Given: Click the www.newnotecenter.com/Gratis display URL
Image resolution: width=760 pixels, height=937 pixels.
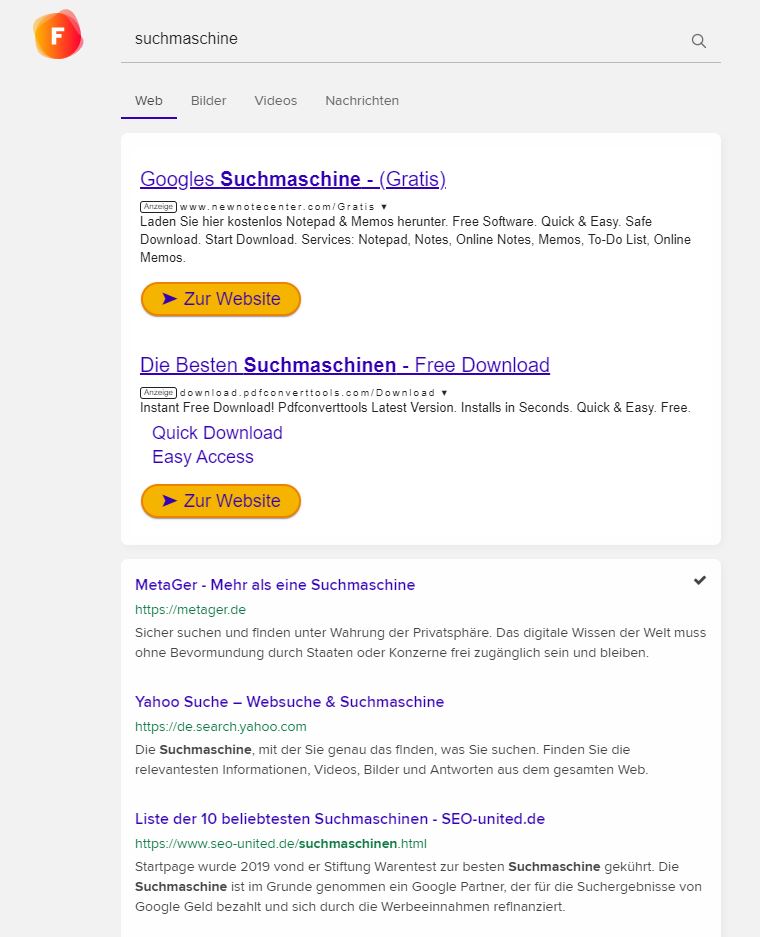Looking at the screenshot, I should [277, 207].
